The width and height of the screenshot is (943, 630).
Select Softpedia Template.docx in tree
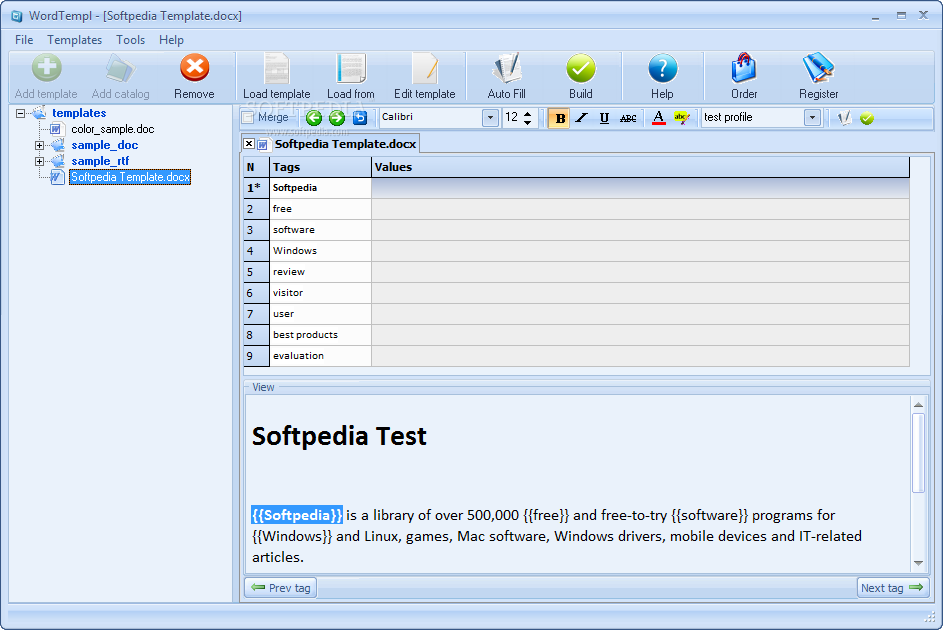130,177
